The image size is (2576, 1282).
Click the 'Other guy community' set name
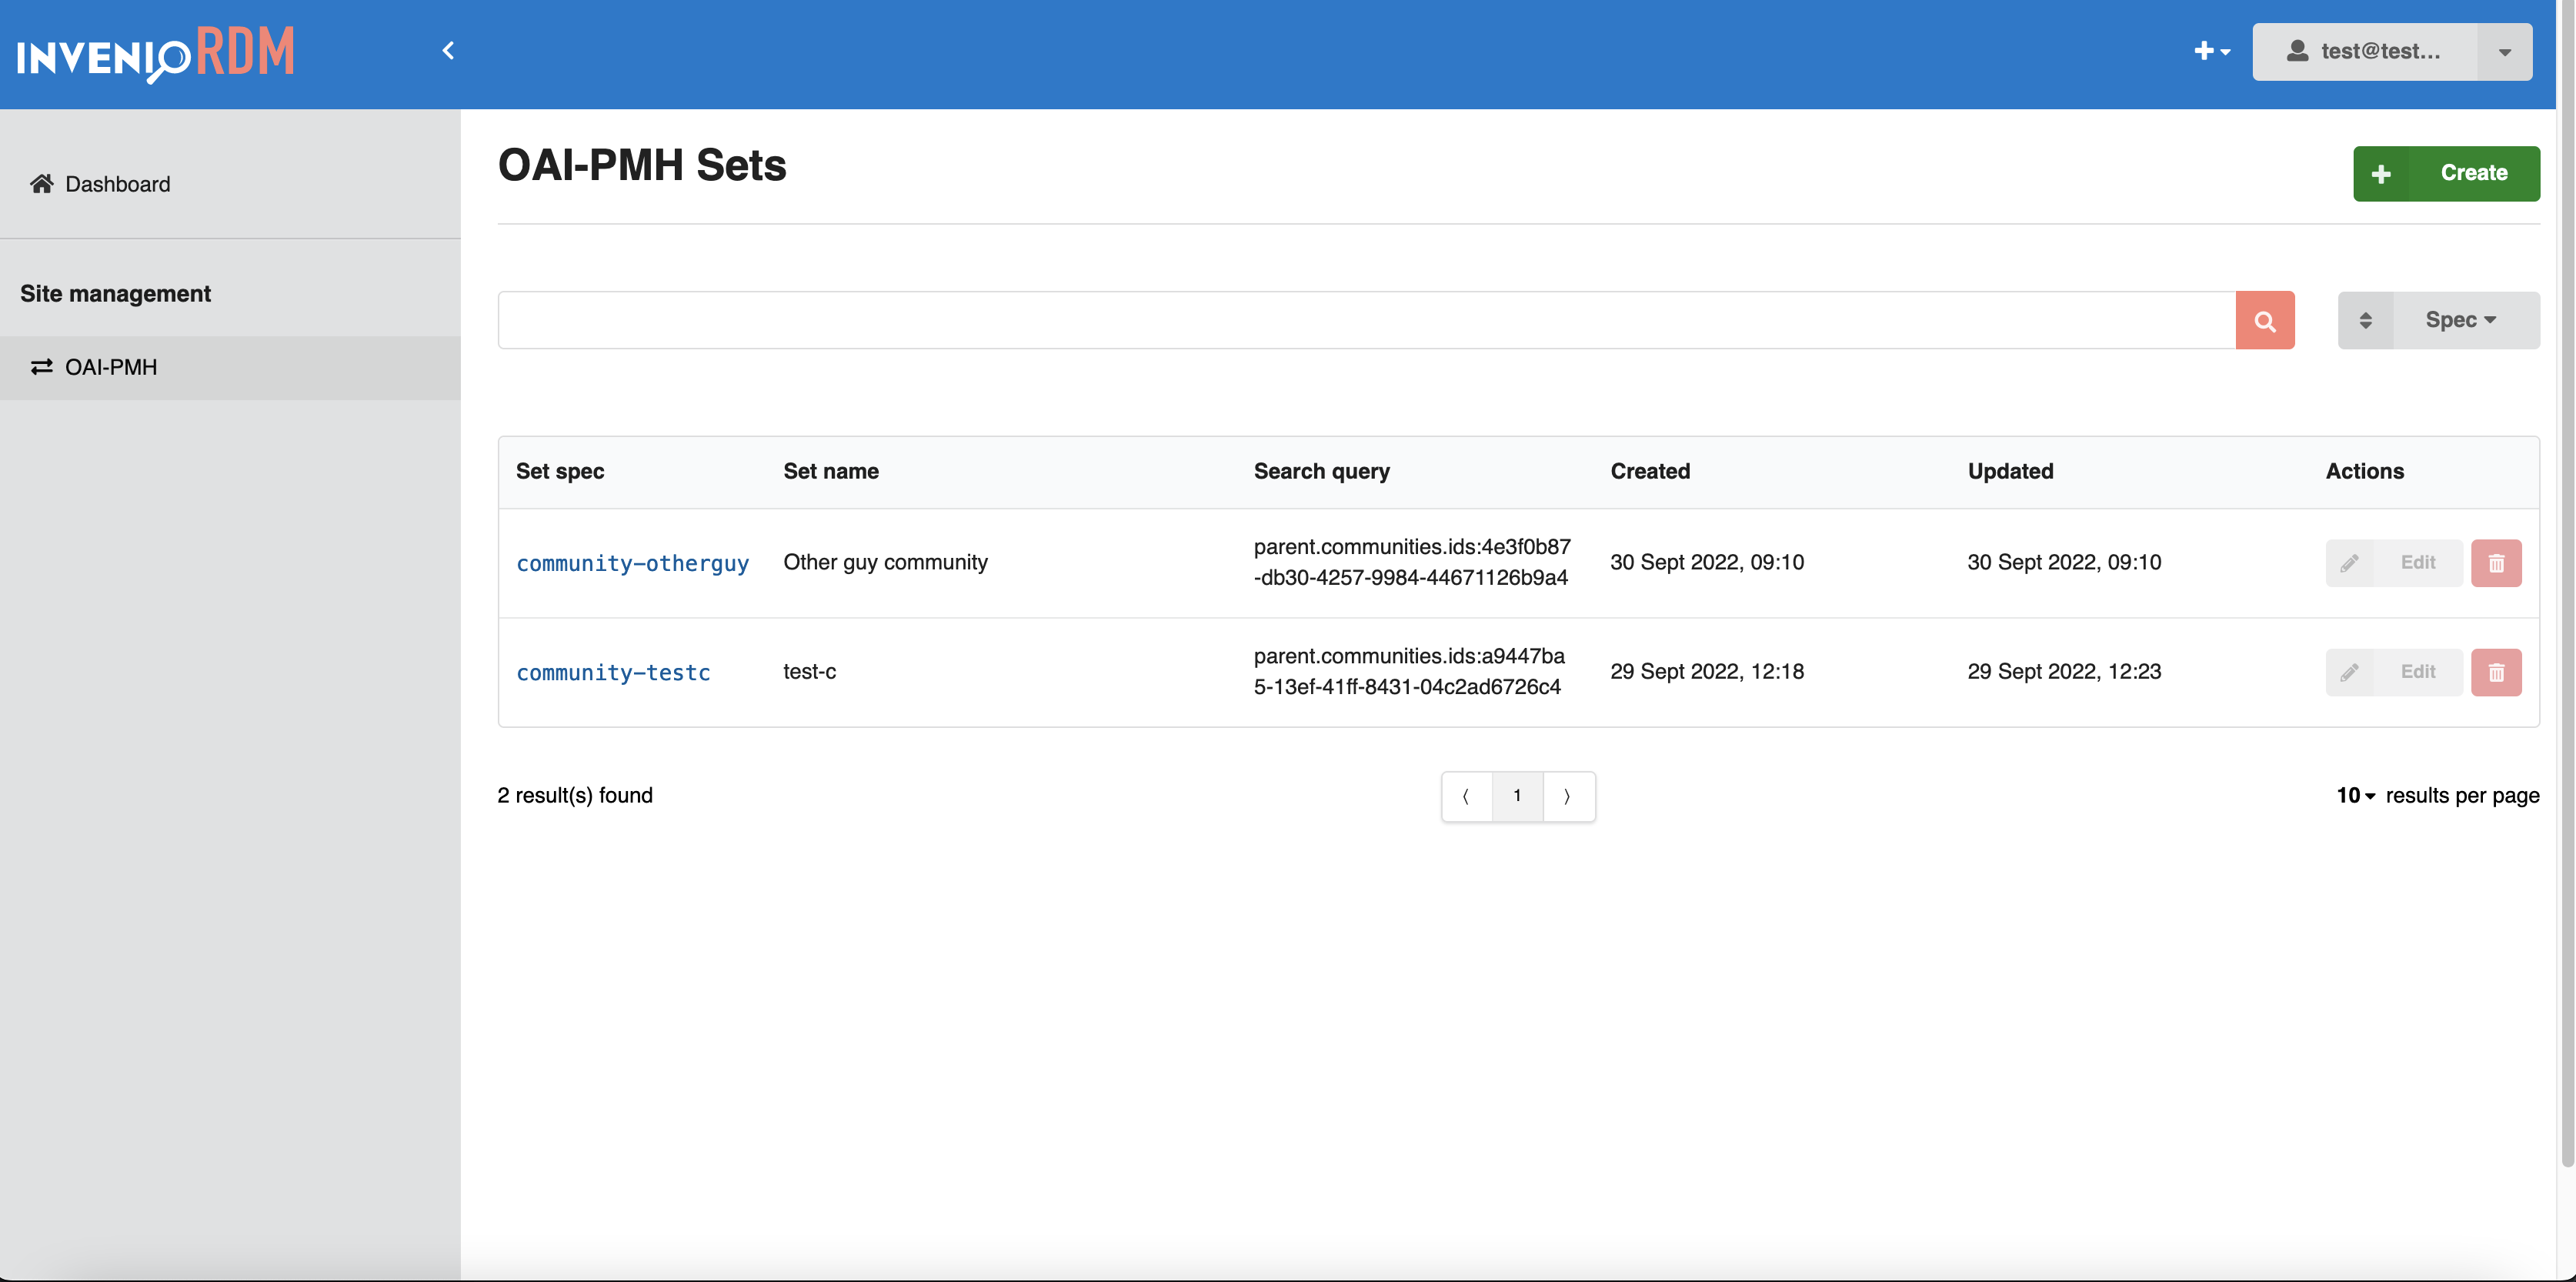[x=885, y=562]
